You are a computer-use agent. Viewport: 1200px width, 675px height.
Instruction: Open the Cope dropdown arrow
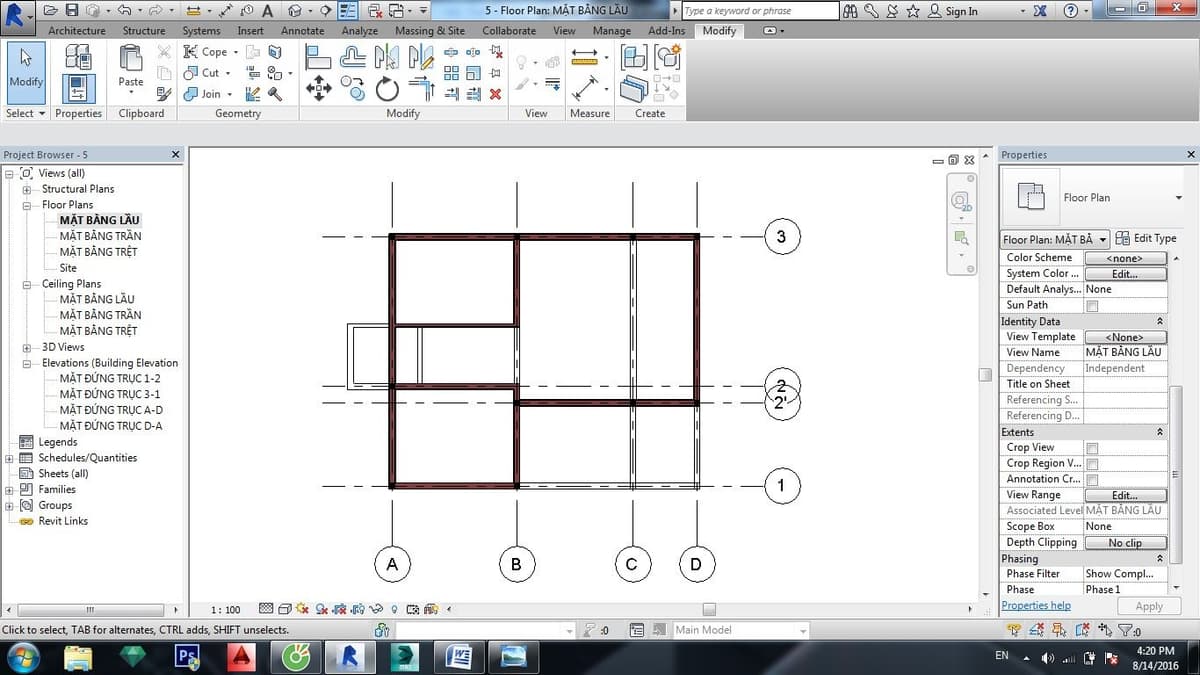[234, 52]
